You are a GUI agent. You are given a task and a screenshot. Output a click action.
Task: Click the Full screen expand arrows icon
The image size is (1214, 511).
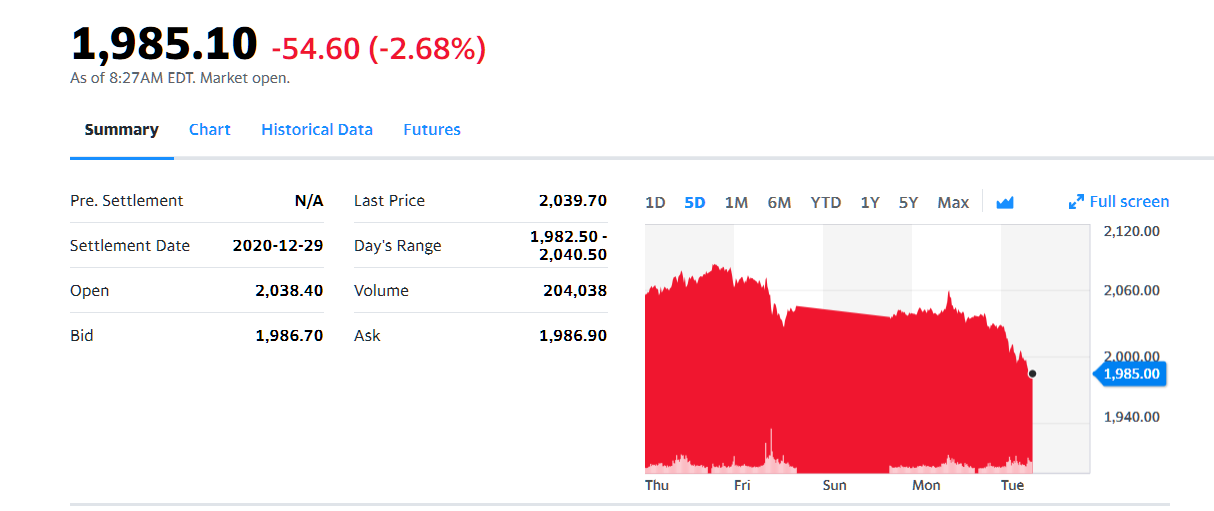point(1076,202)
